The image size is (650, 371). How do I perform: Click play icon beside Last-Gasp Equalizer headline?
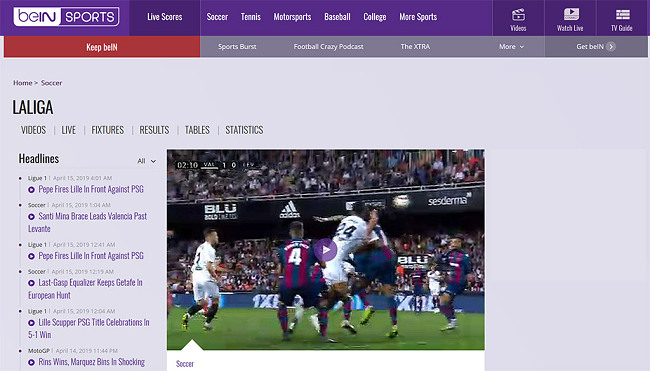click(x=31, y=283)
